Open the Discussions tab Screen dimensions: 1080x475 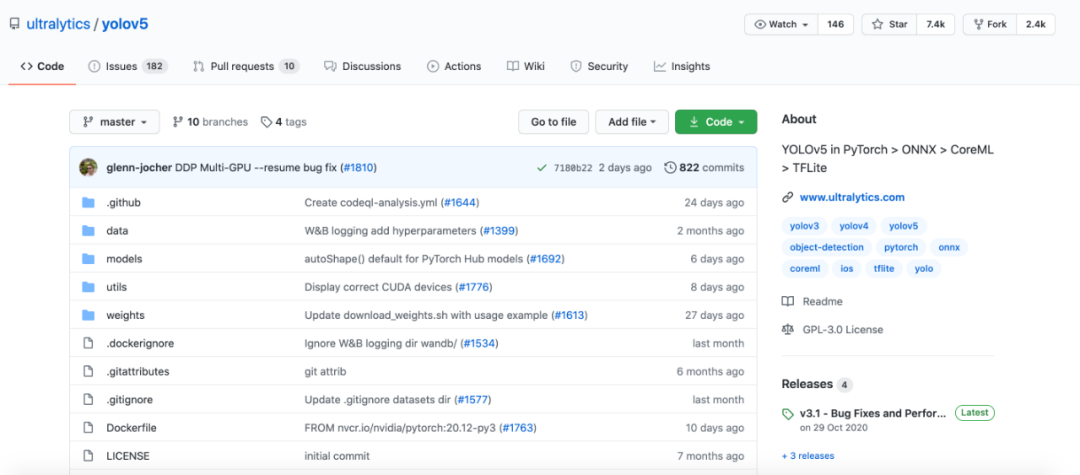click(x=362, y=66)
